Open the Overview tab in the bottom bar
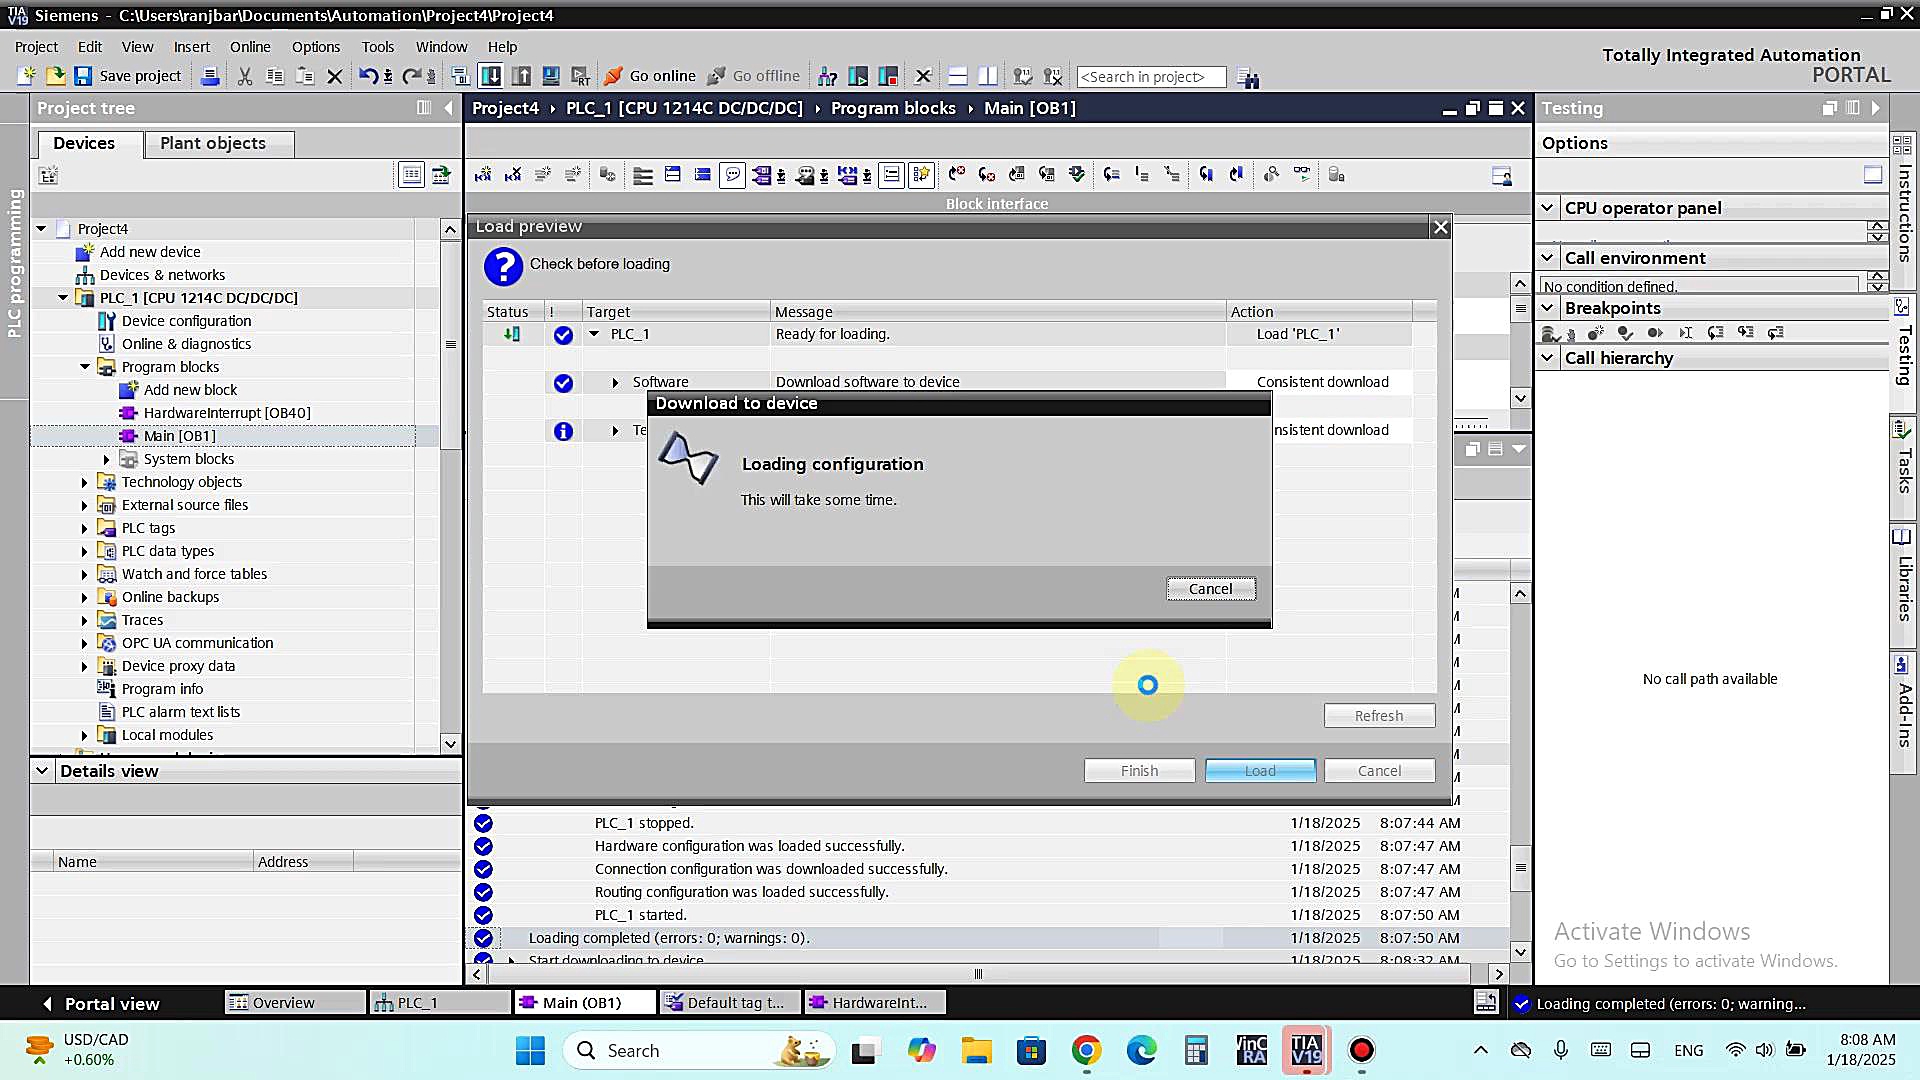 pos(296,1003)
